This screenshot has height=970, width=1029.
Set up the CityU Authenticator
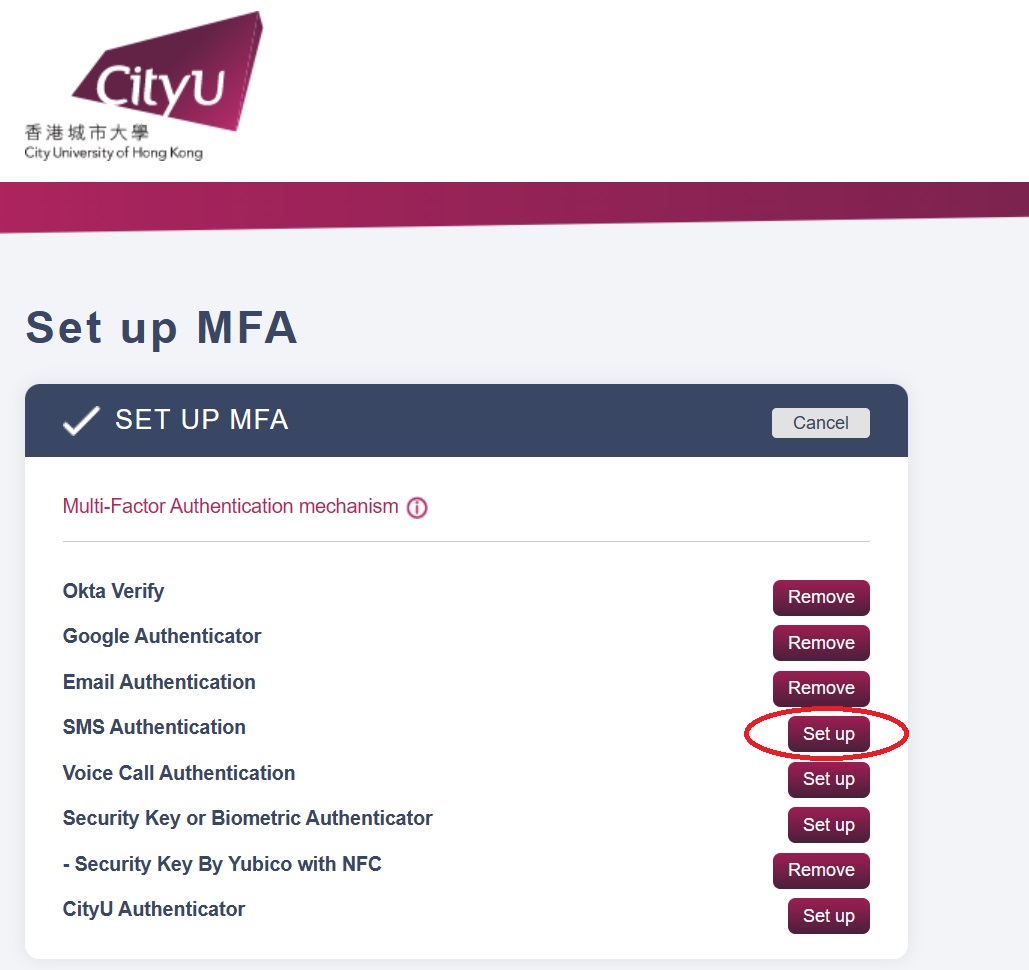click(828, 916)
